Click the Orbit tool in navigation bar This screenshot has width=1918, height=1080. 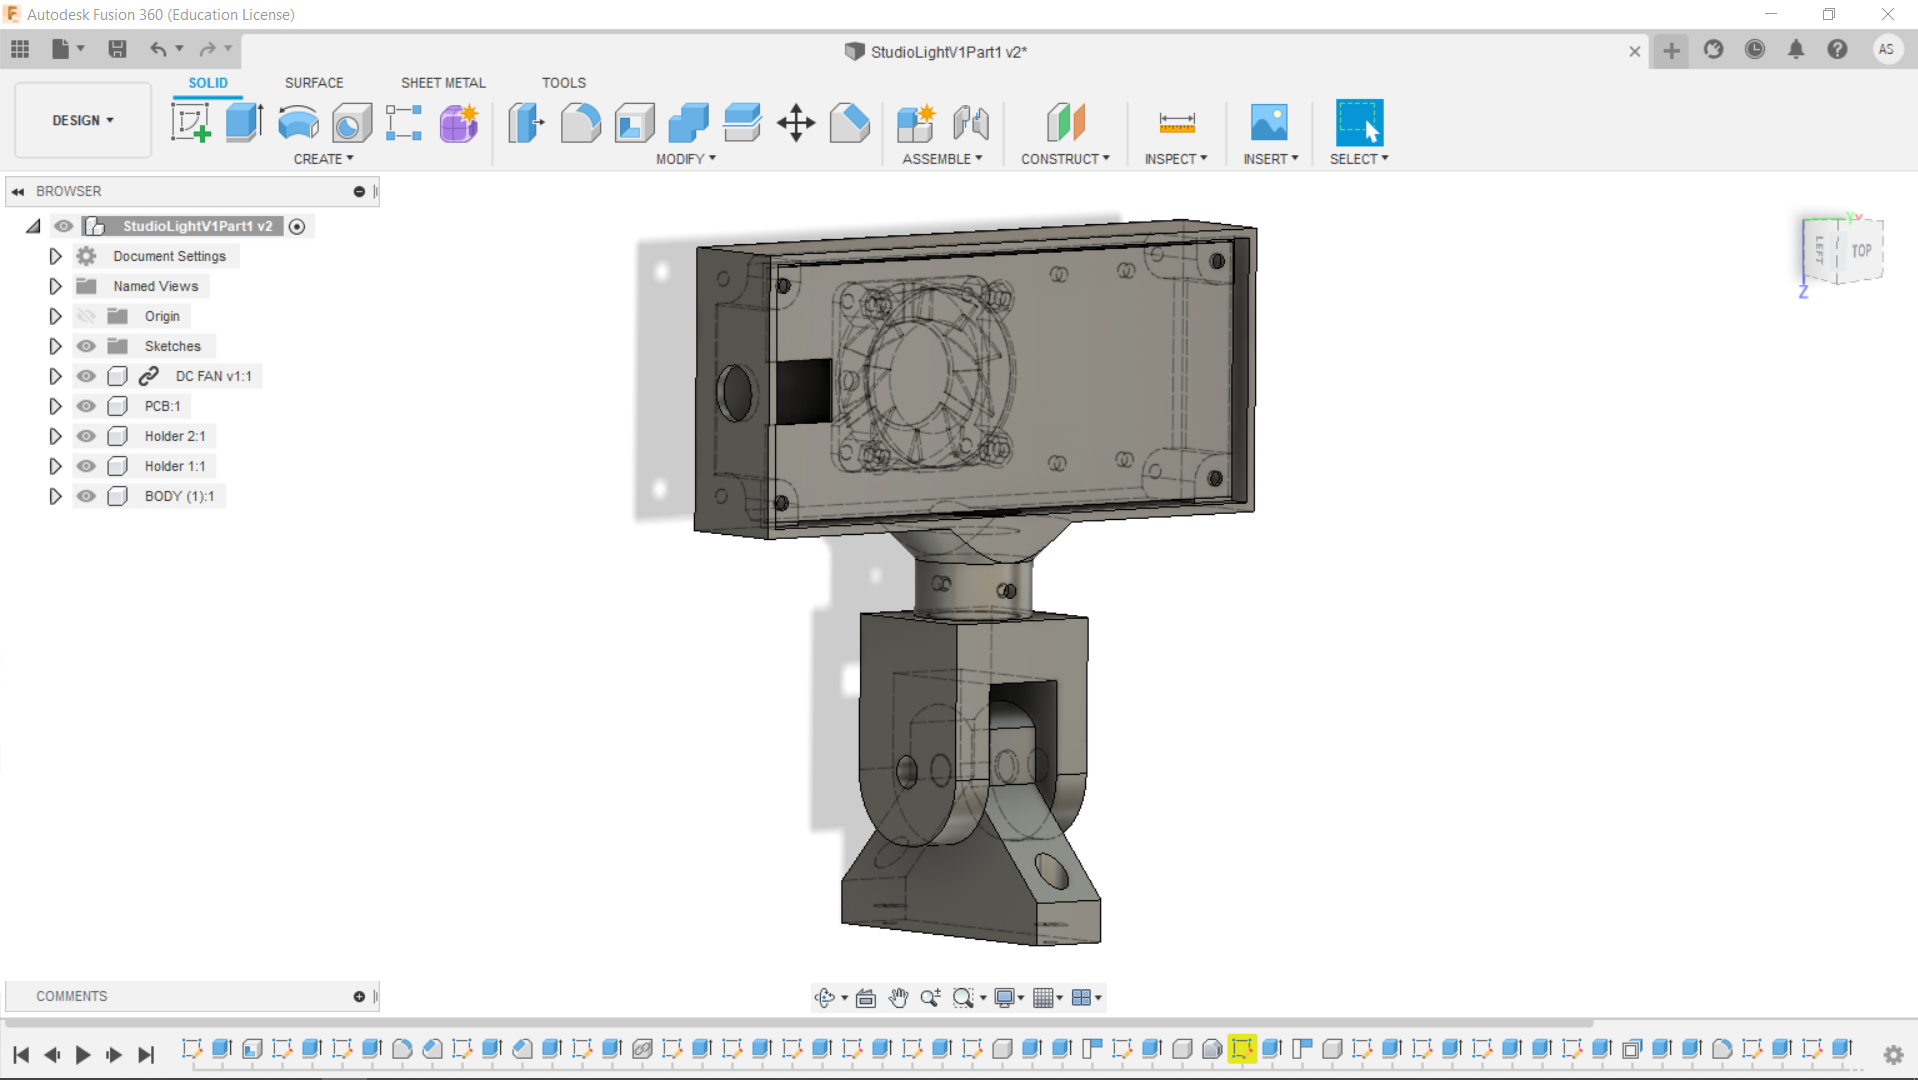pyautogui.click(x=824, y=997)
